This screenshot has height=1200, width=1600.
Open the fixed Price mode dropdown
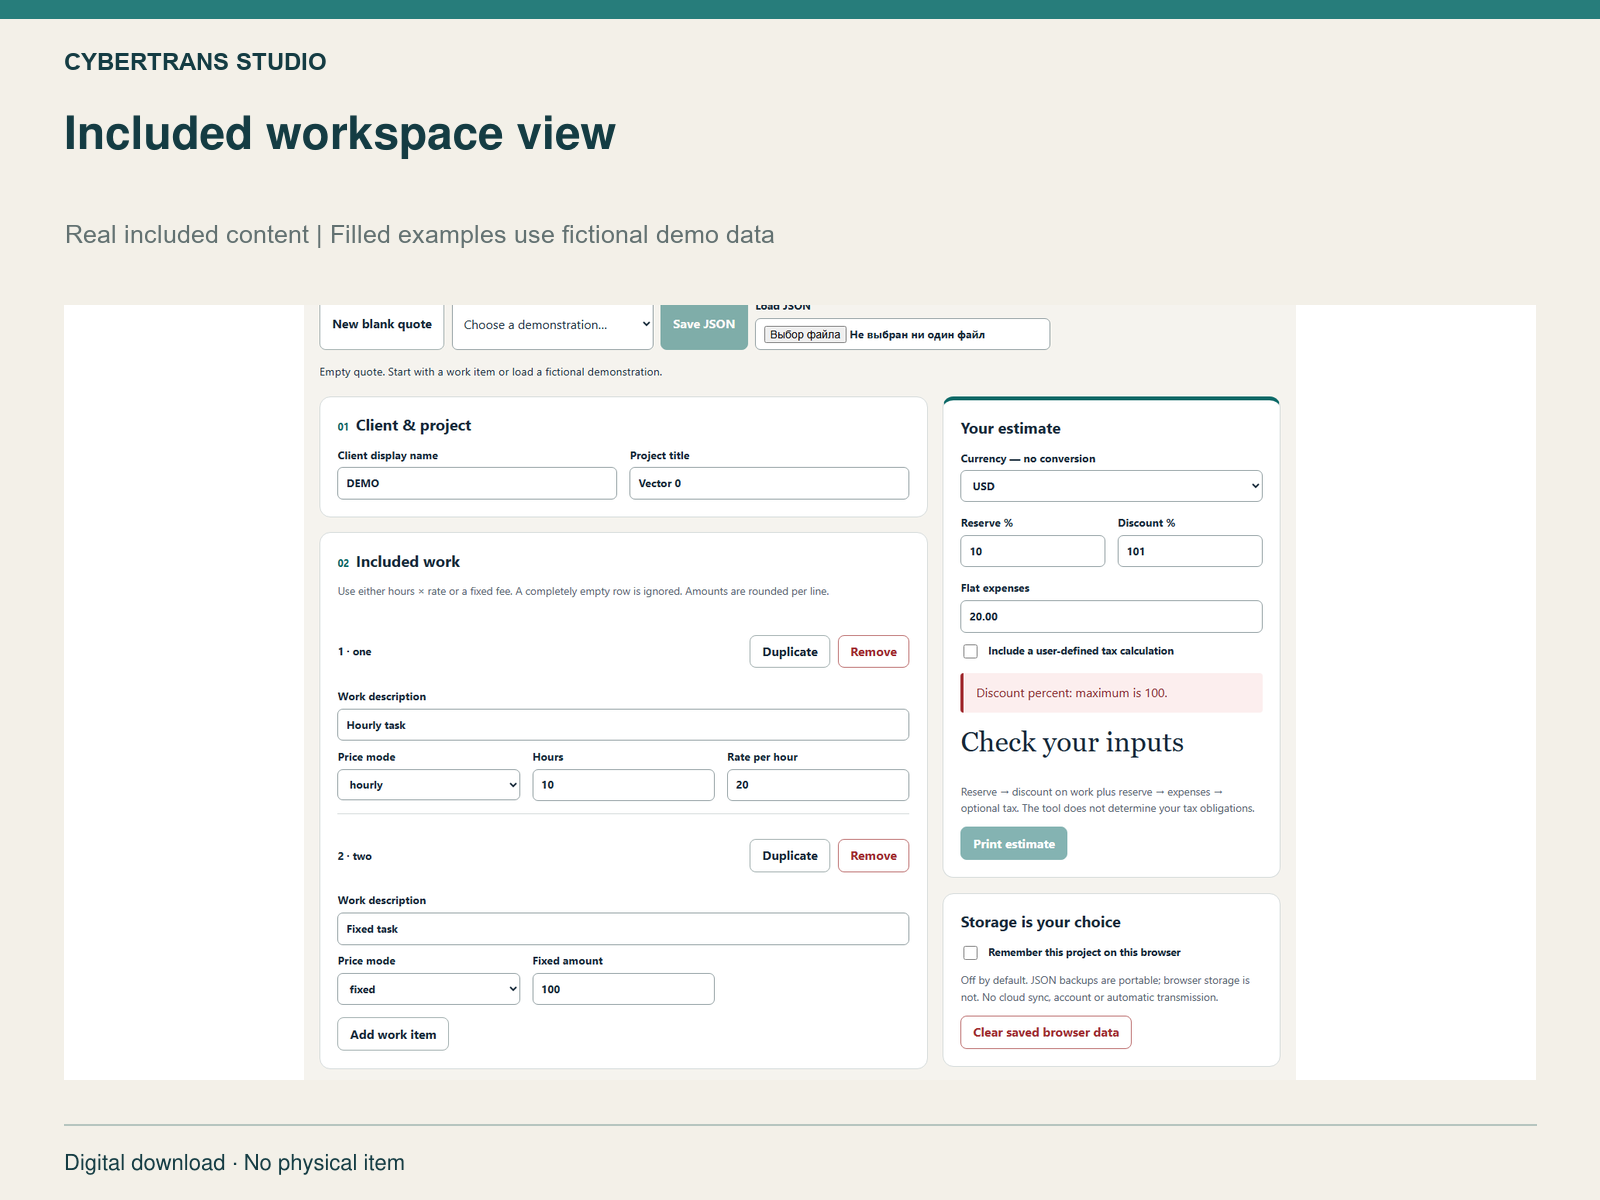(429, 989)
